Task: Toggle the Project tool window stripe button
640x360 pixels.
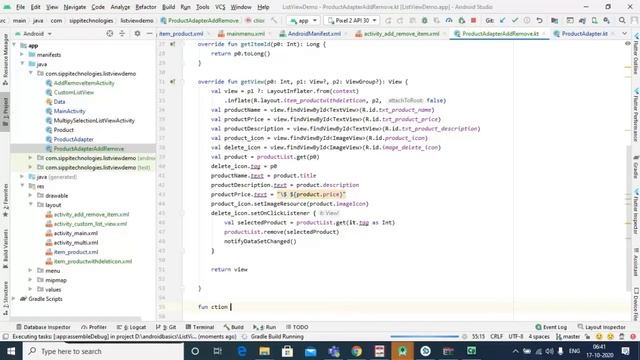Action: (x=5, y=111)
